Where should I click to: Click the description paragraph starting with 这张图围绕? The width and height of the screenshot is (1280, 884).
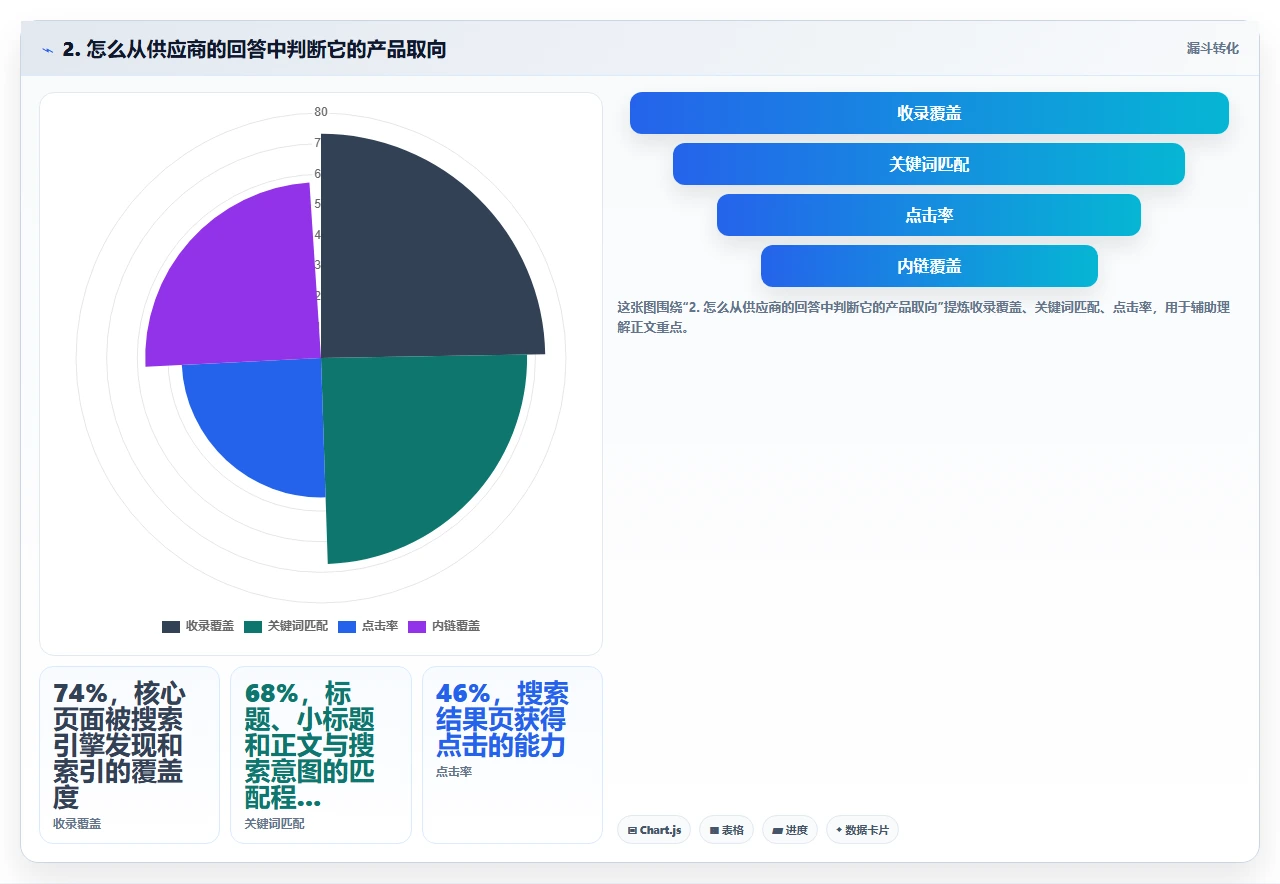(924, 317)
